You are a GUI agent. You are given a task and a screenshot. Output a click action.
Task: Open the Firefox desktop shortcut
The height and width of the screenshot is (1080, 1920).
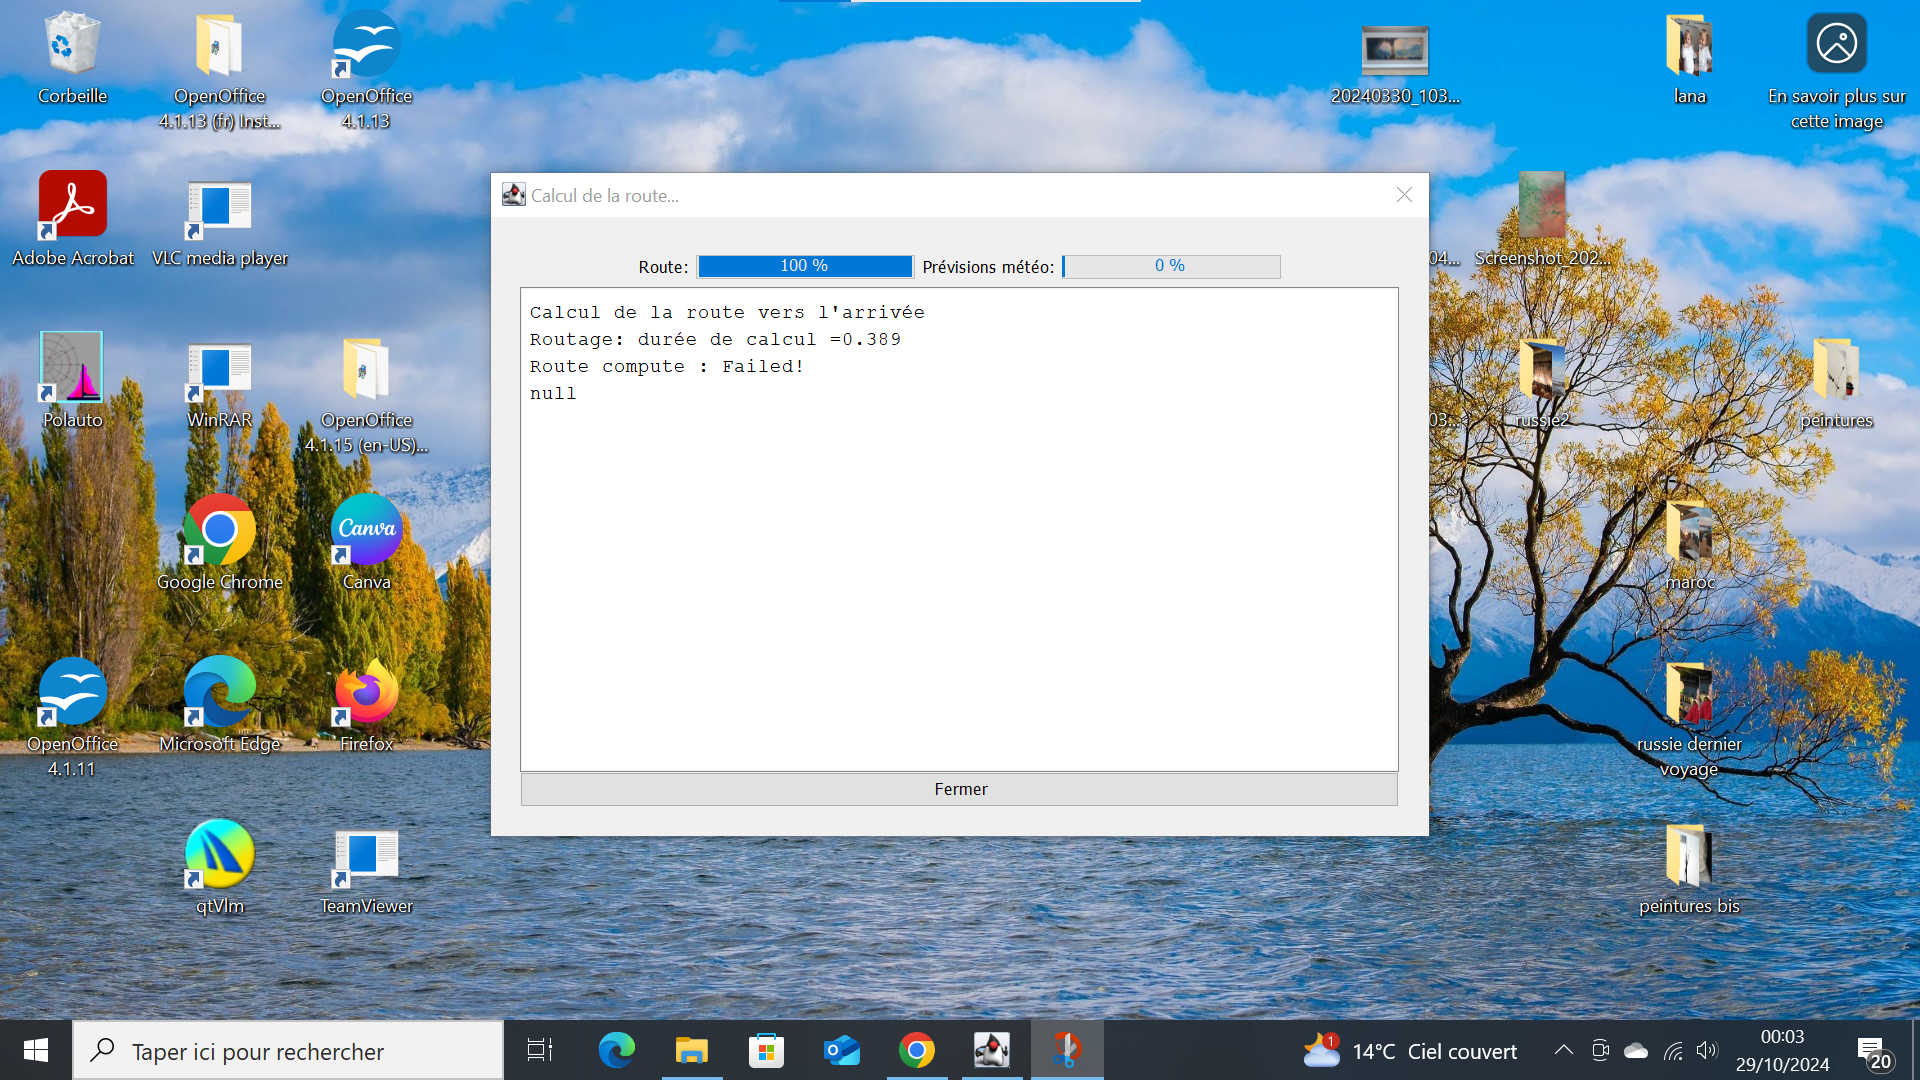366,705
